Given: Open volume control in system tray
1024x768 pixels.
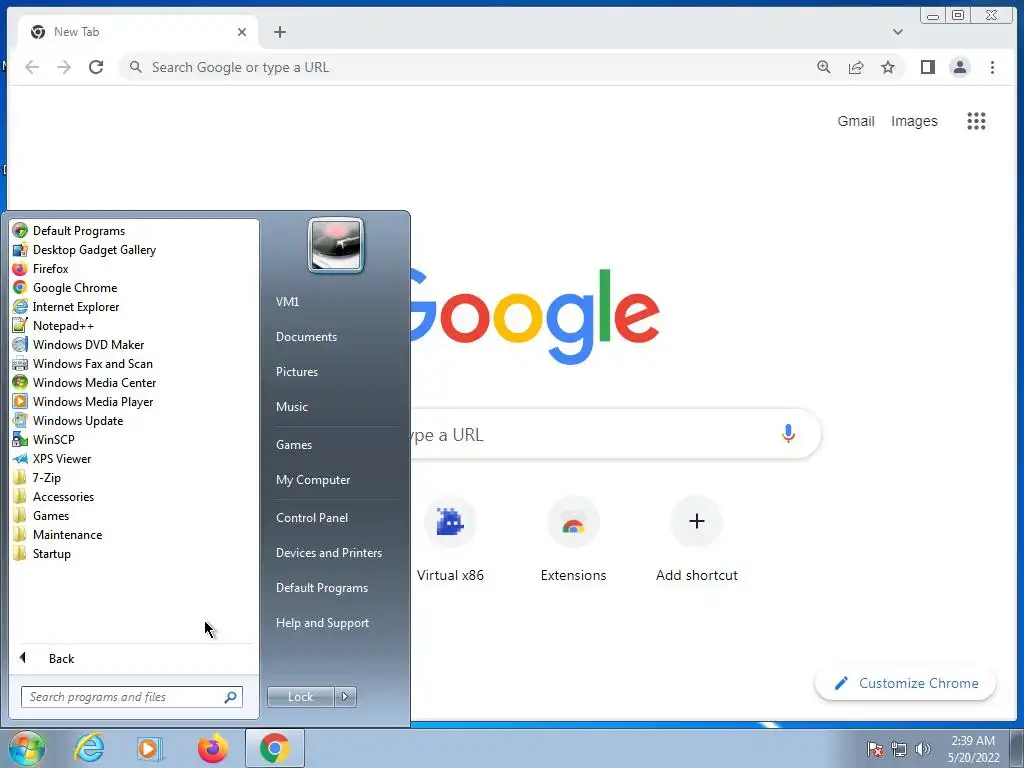Looking at the screenshot, I should [923, 748].
